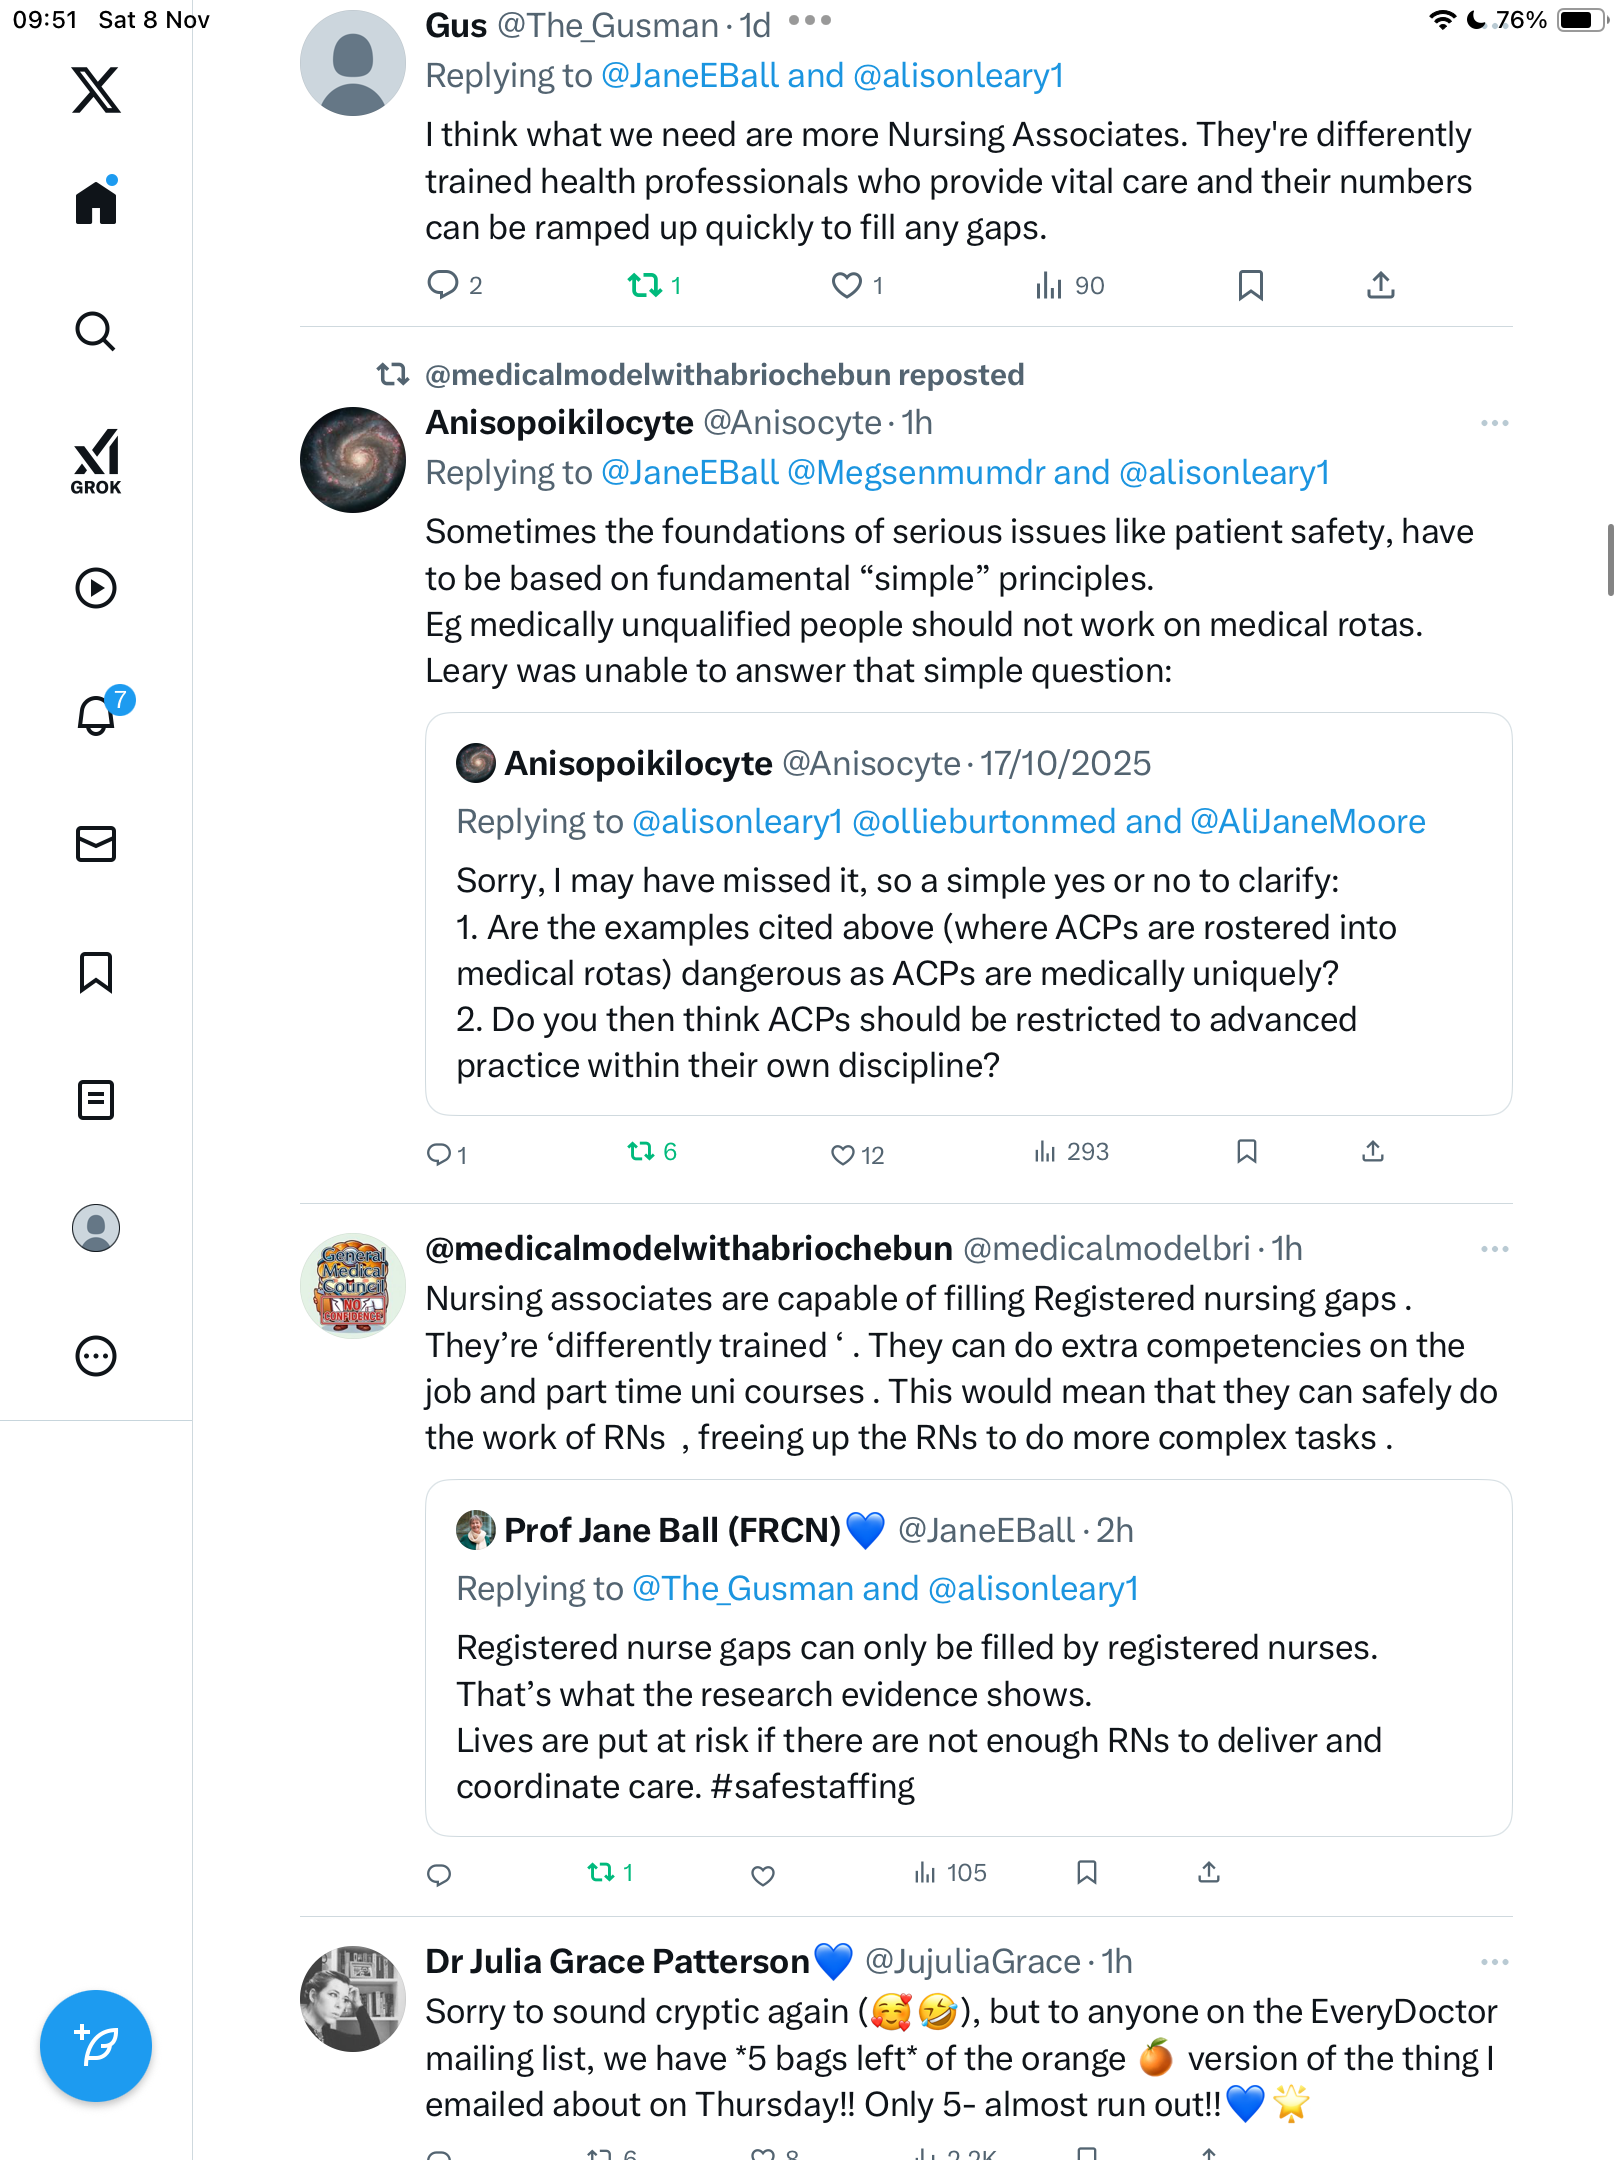Image resolution: width=1620 pixels, height=2160 pixels.
Task: Open the sidebar Bookmarks icon
Action: pos(96,972)
